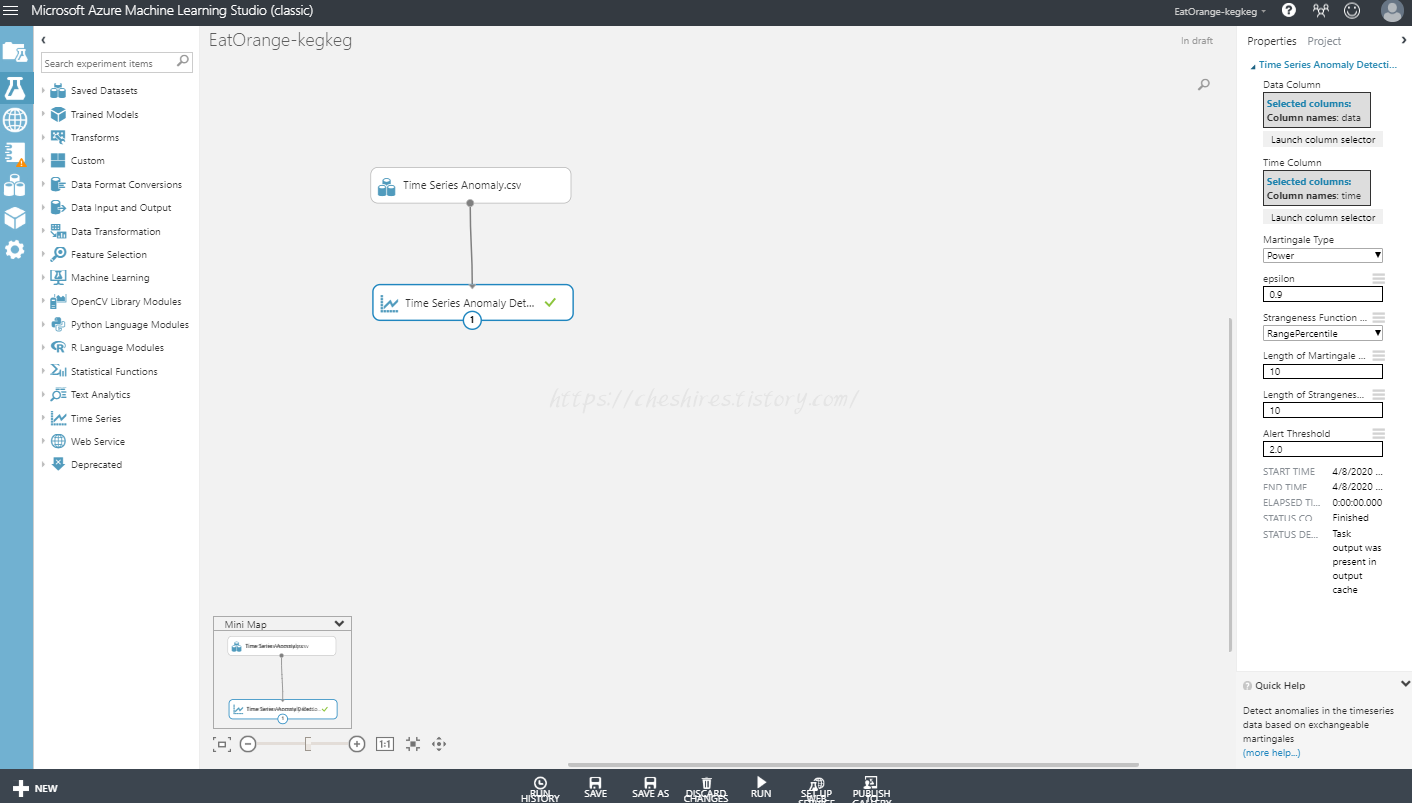Open the user account avatar

(x=1392, y=11)
